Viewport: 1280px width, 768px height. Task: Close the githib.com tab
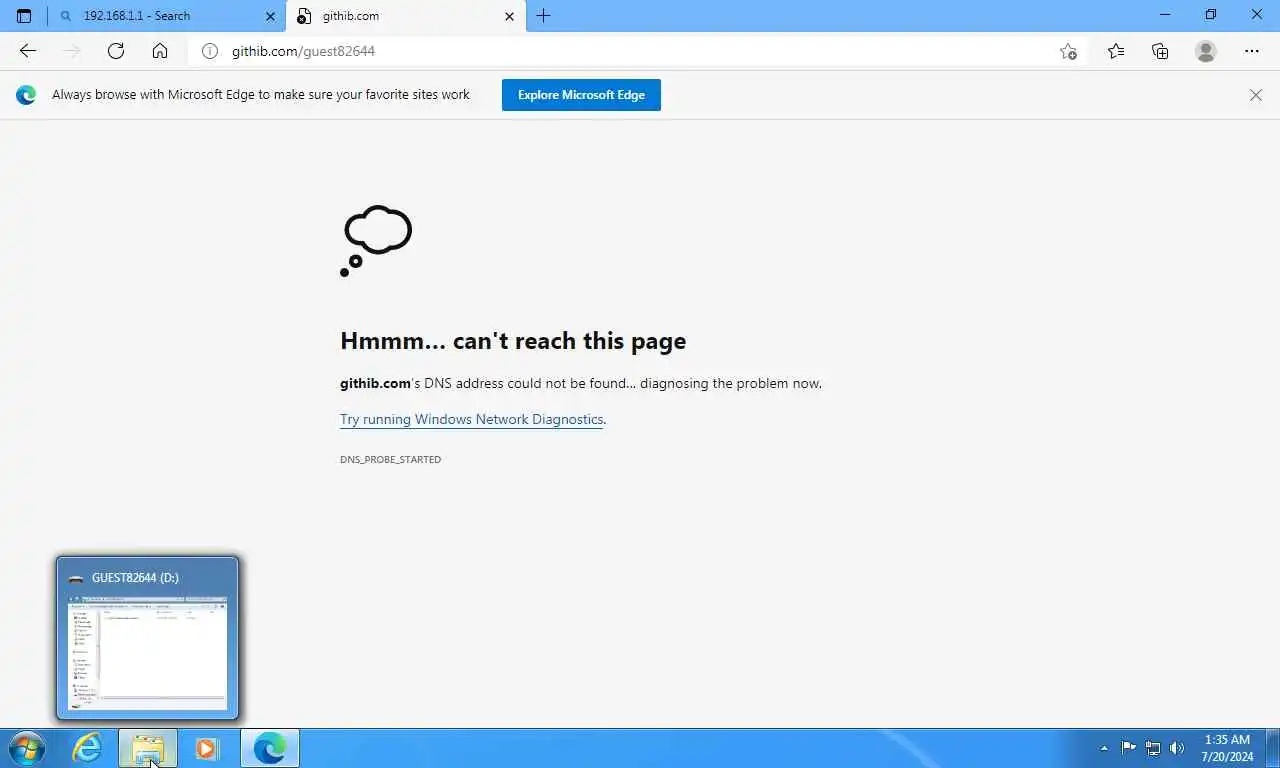(510, 16)
